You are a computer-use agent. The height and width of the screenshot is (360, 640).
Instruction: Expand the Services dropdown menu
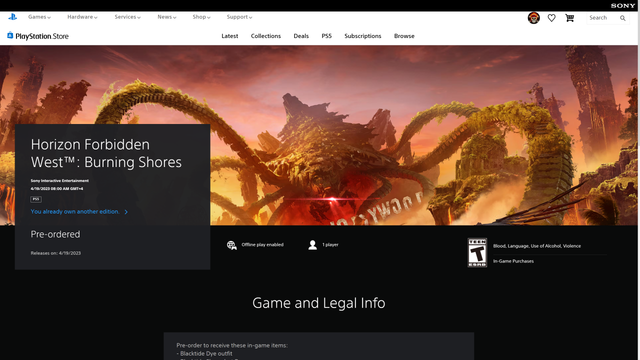pos(127,17)
